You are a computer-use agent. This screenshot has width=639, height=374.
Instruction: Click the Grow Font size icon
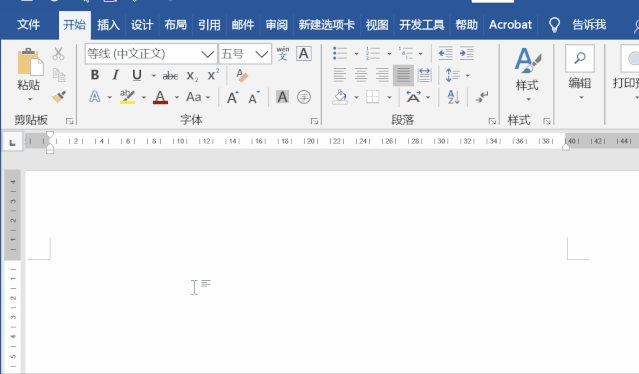[233, 97]
